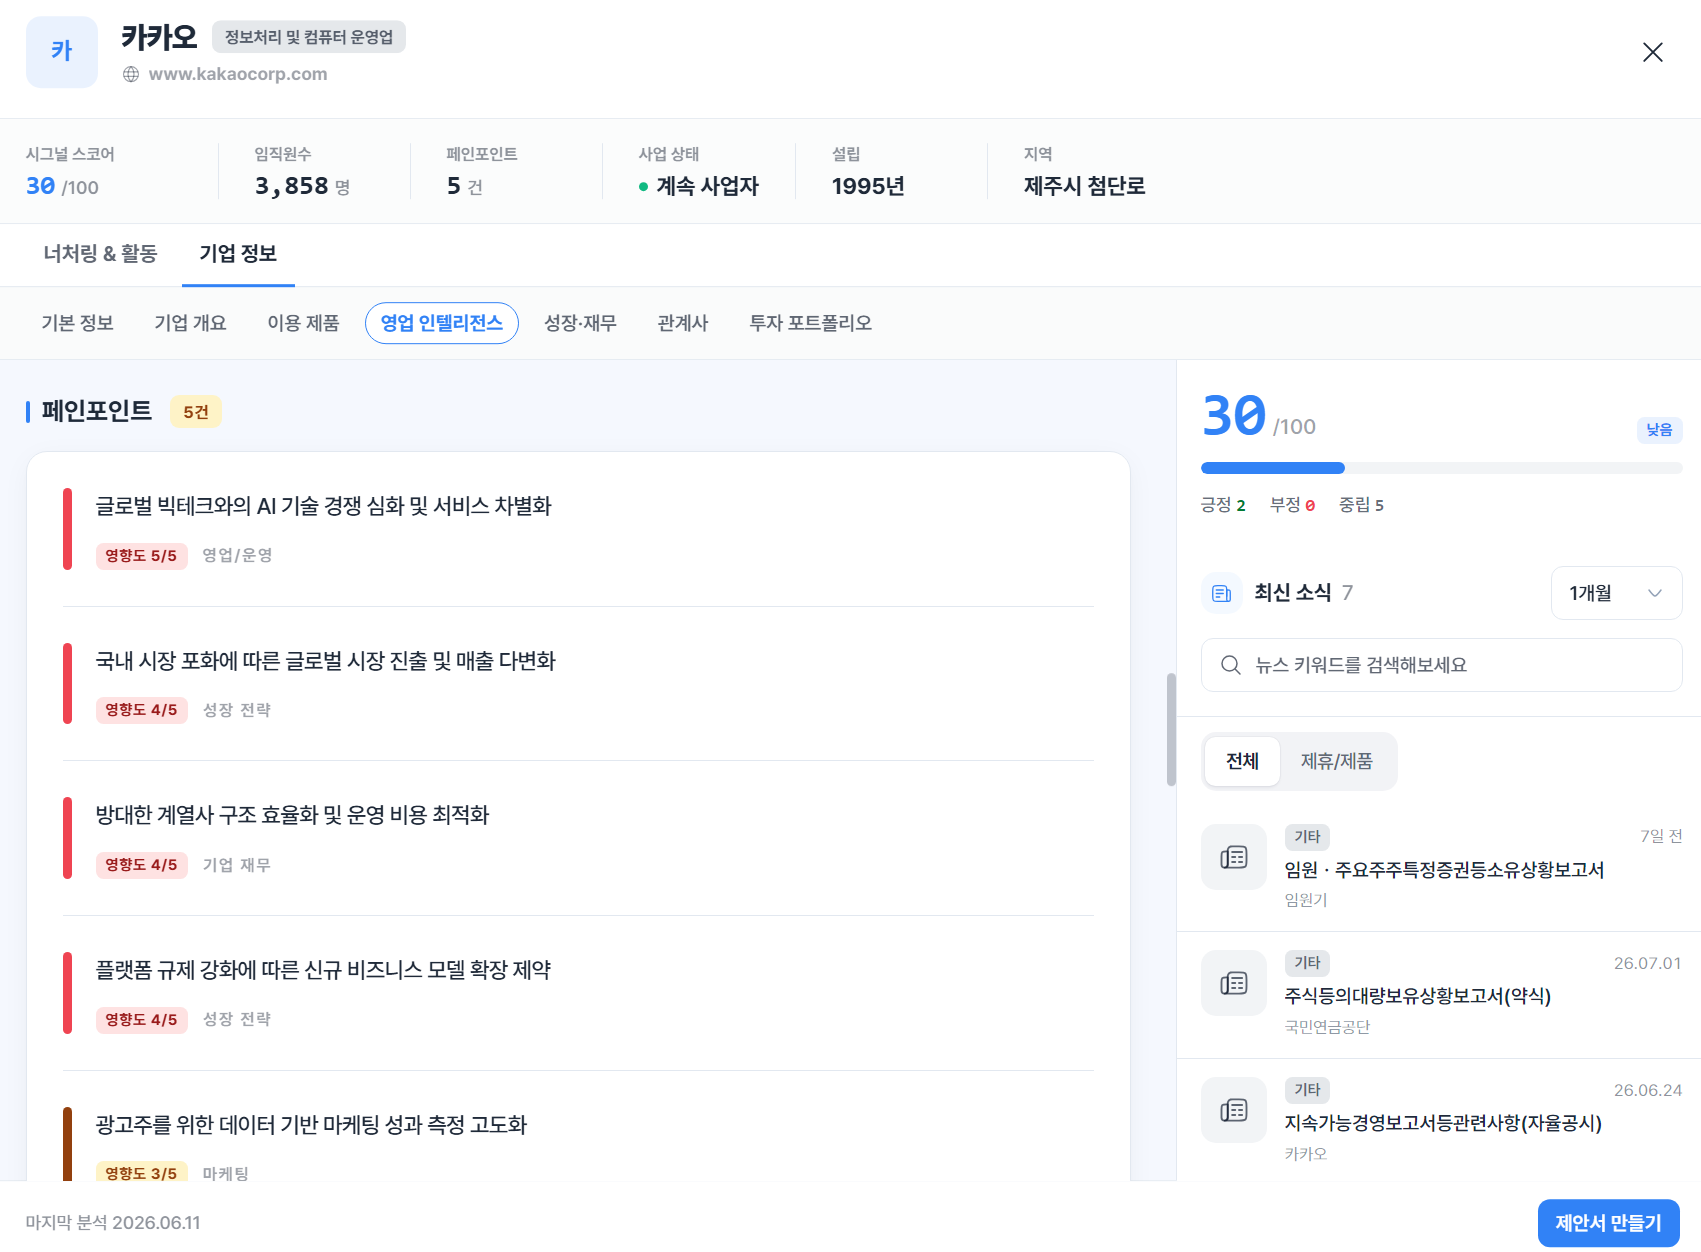This screenshot has height=1252, width=1701.
Task: Click the signal score progress bar
Action: click(1442, 468)
